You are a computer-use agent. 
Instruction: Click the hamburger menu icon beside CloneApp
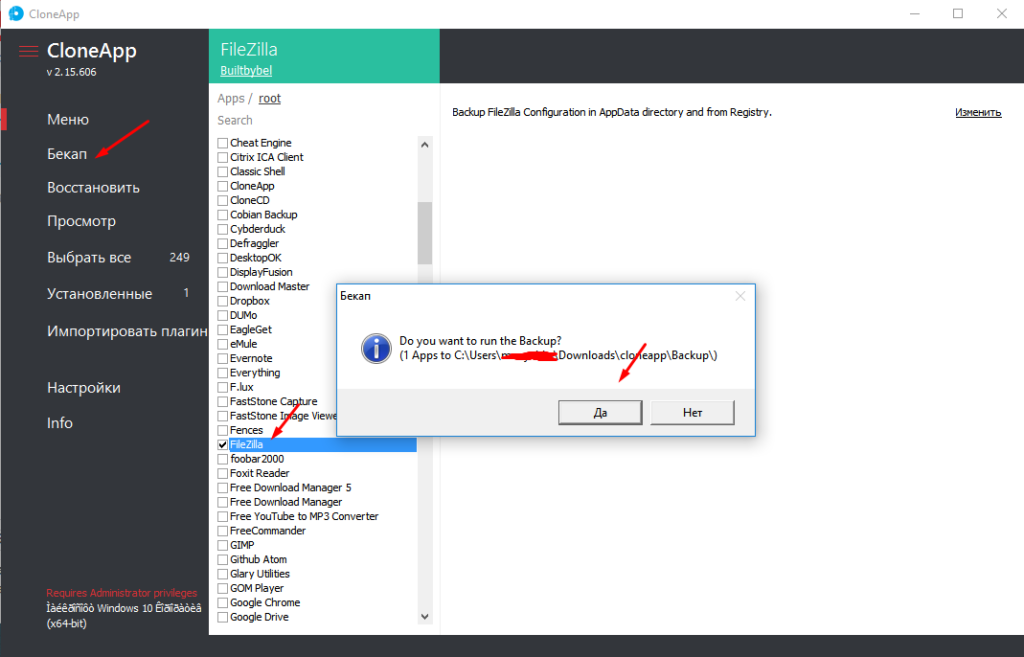pos(28,51)
